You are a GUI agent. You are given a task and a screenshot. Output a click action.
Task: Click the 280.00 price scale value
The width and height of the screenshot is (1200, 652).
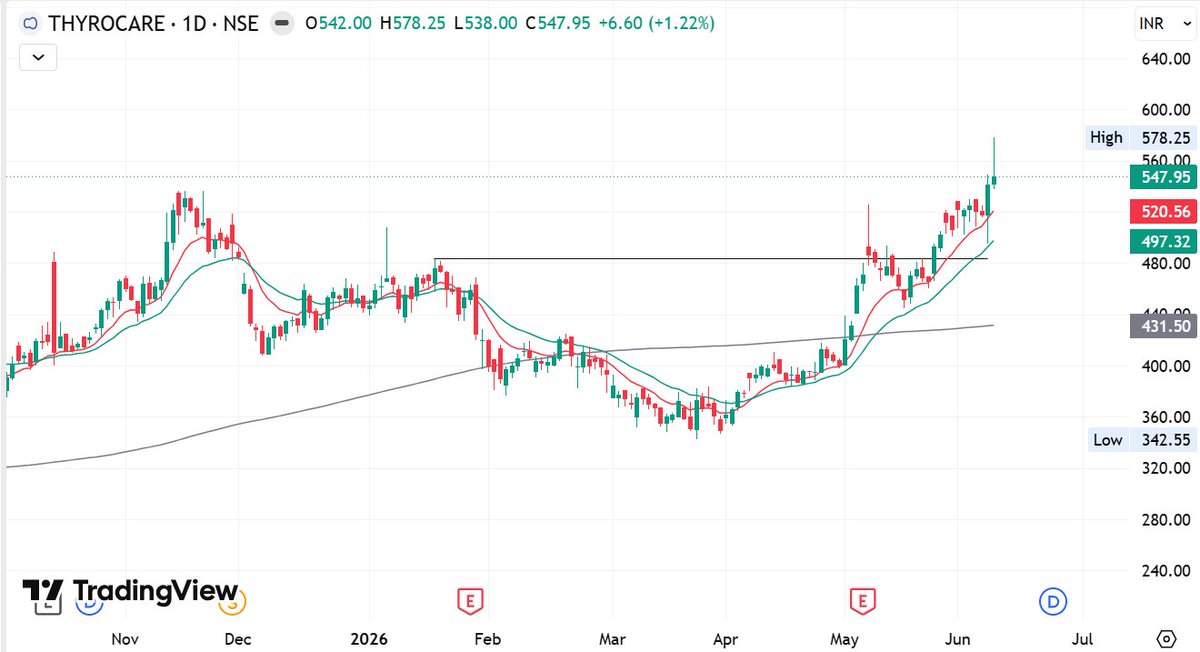(x=1165, y=520)
